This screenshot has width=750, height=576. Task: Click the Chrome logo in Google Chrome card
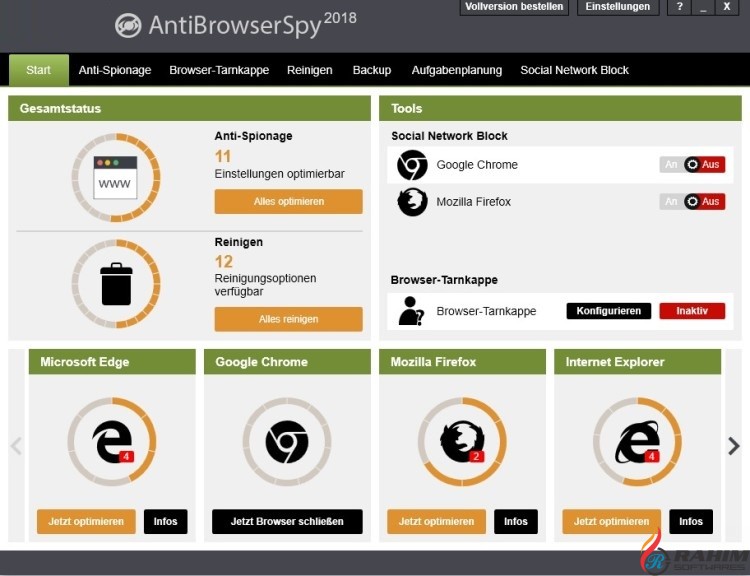(x=287, y=442)
